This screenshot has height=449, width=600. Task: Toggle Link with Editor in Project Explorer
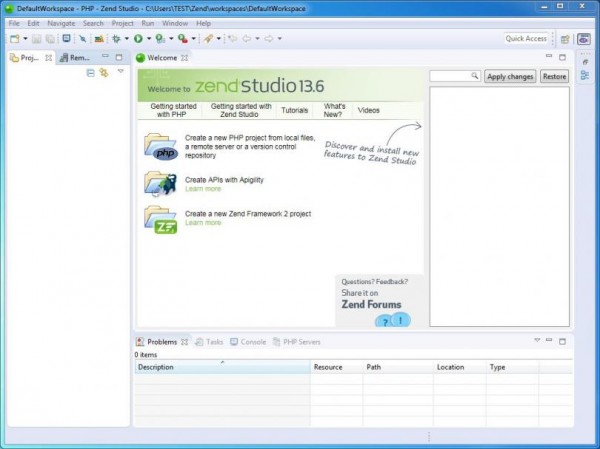tap(104, 72)
